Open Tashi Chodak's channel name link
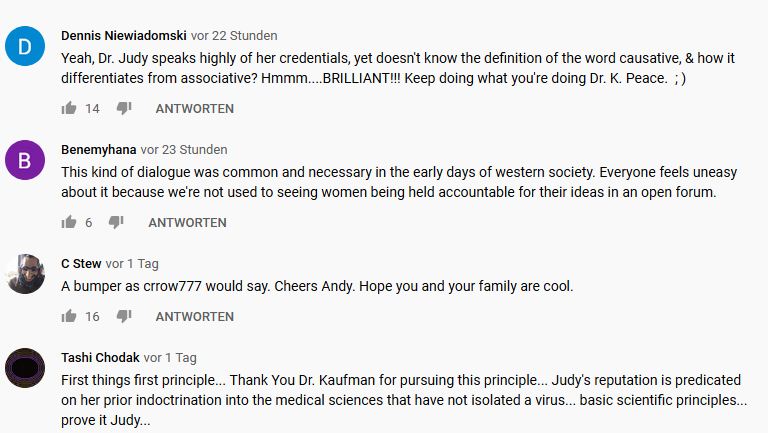This screenshot has width=768, height=433. [x=100, y=358]
